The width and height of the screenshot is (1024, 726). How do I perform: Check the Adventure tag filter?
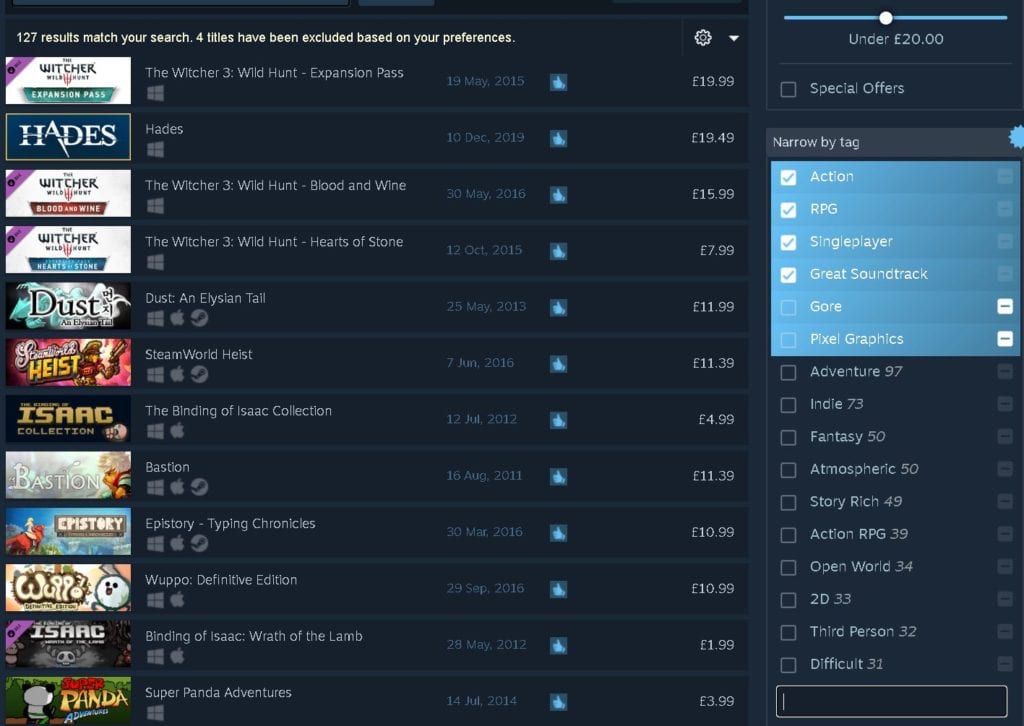789,372
